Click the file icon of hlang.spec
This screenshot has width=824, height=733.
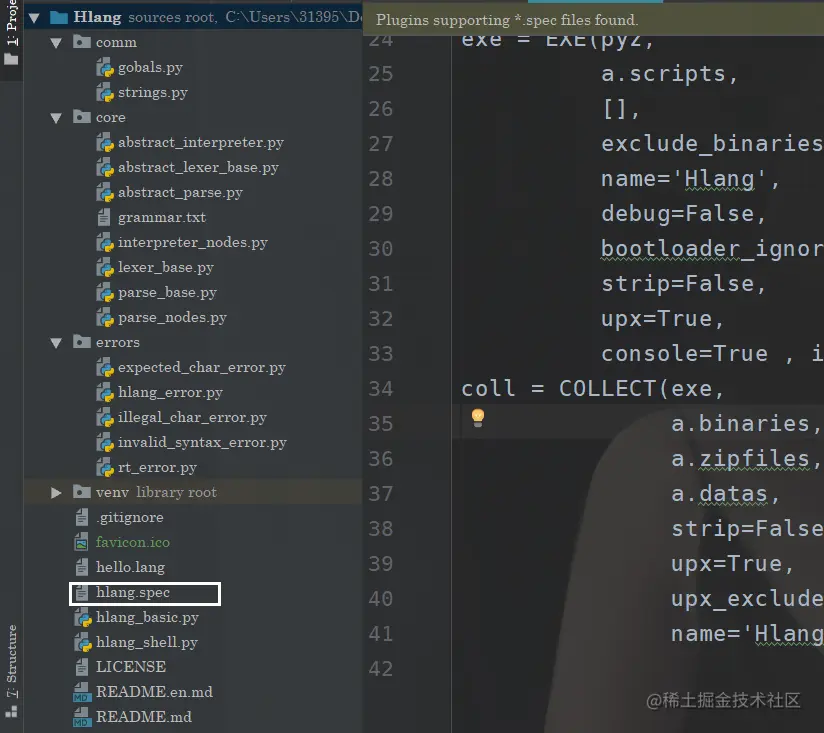(81, 593)
